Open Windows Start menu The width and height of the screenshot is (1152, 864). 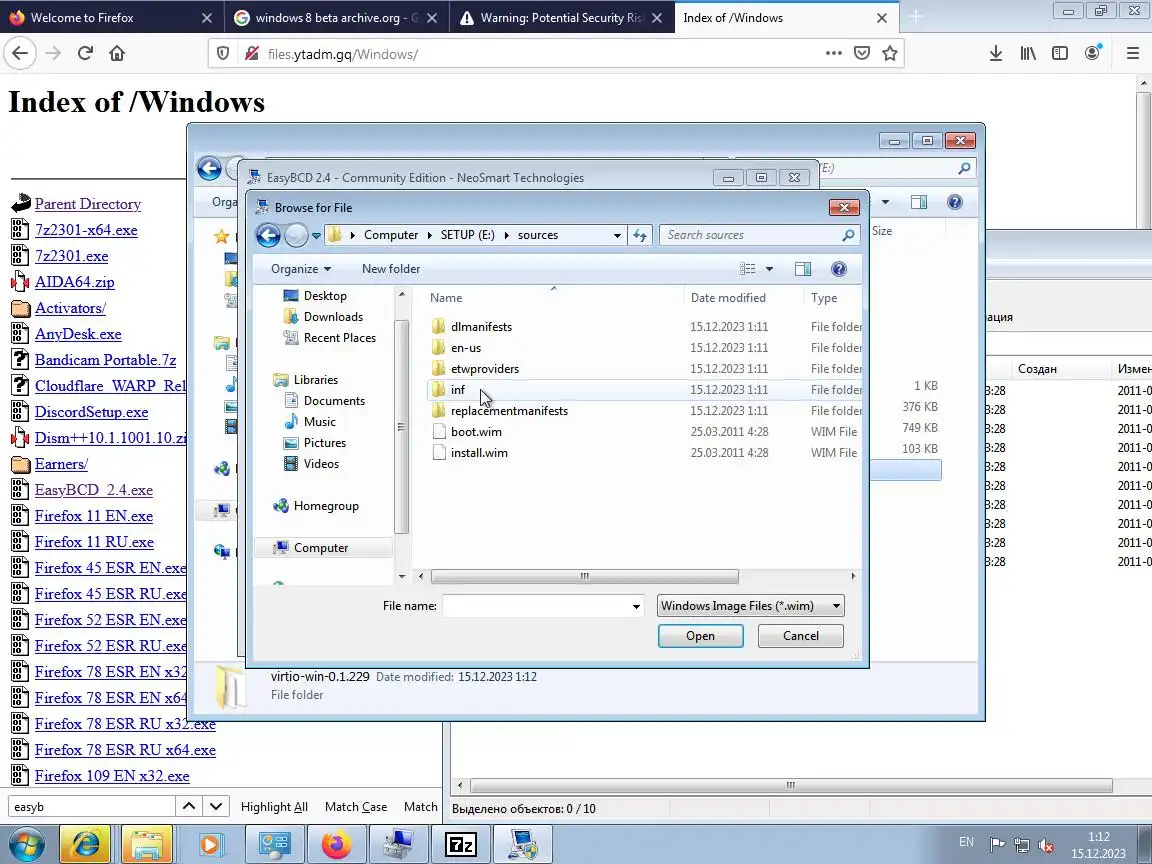[26, 844]
